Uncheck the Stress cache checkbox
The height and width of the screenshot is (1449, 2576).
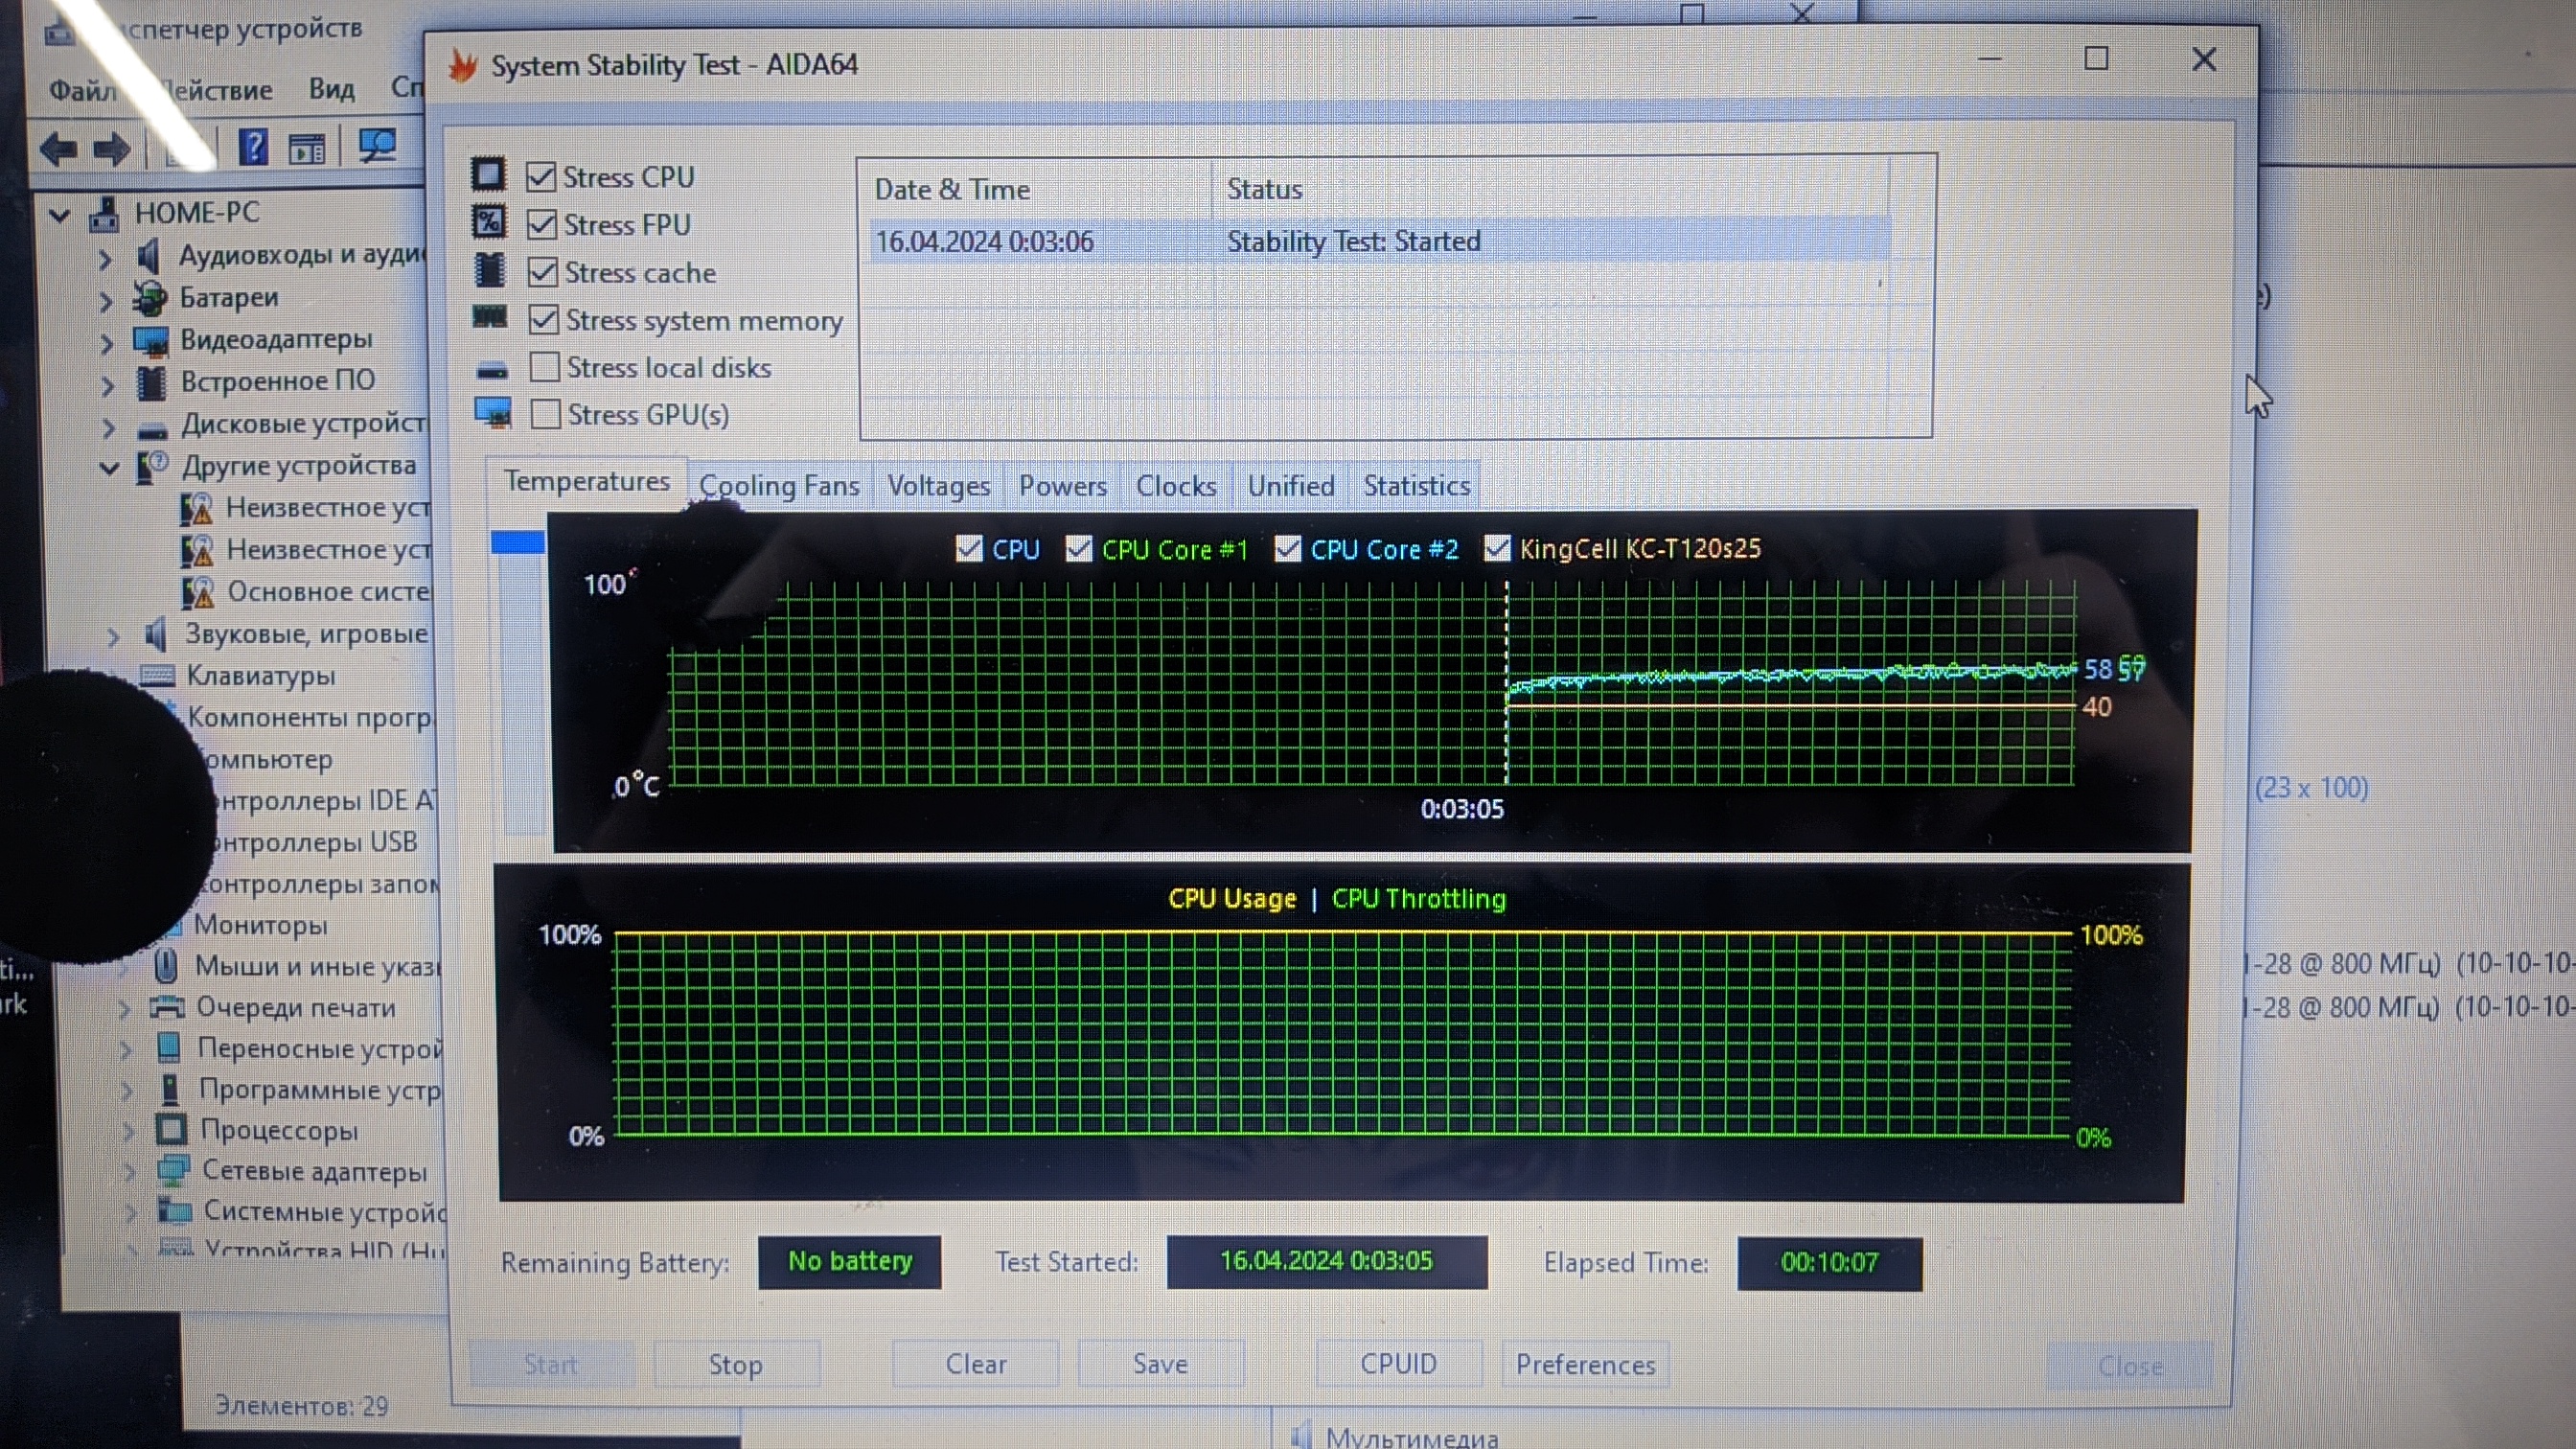click(542, 272)
